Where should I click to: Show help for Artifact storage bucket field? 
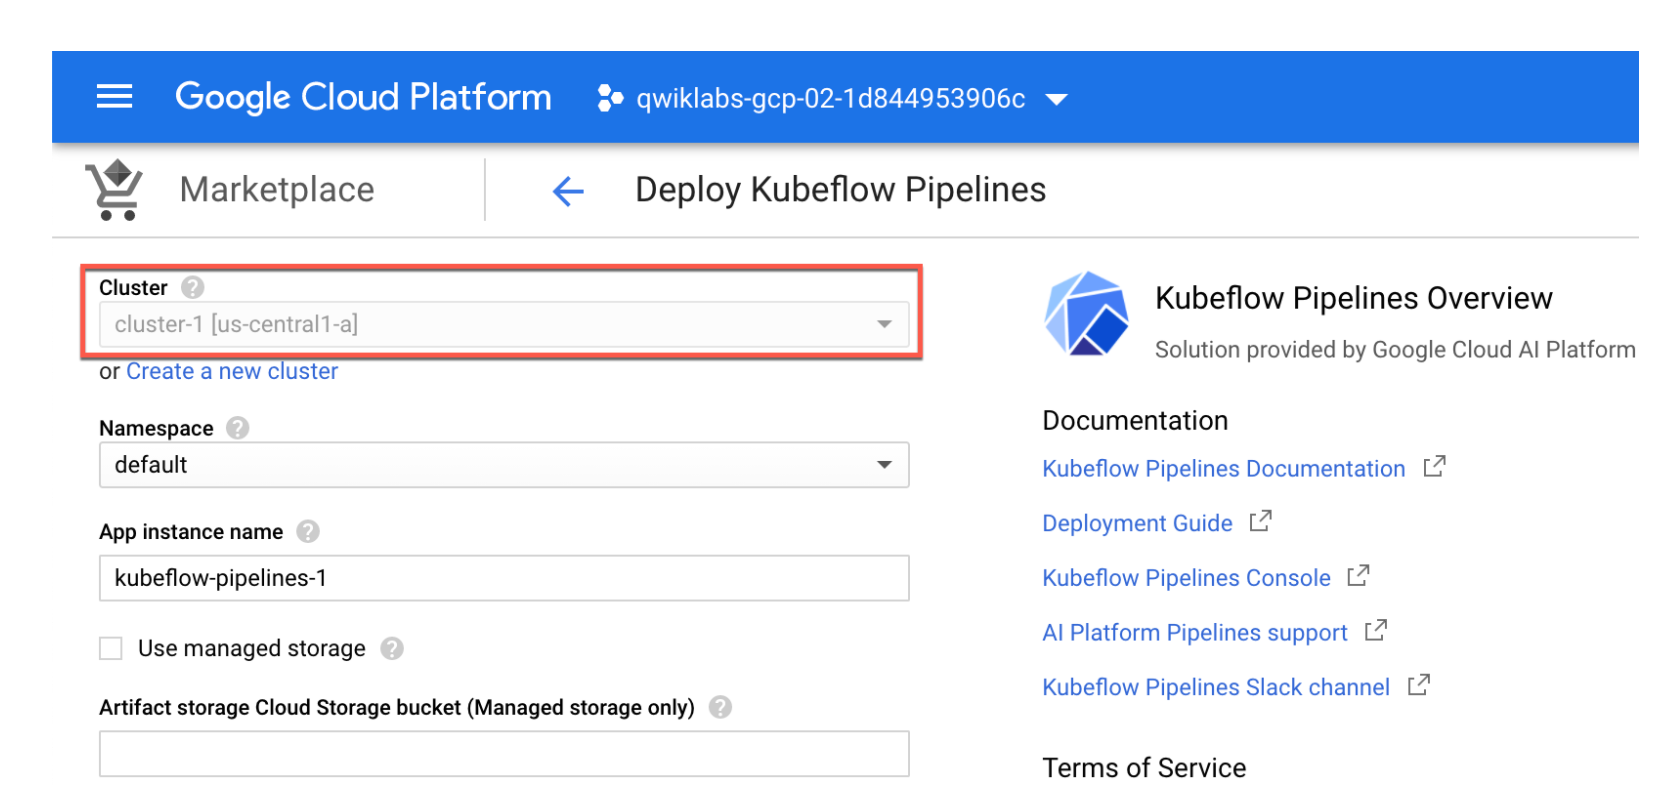pyautogui.click(x=720, y=708)
